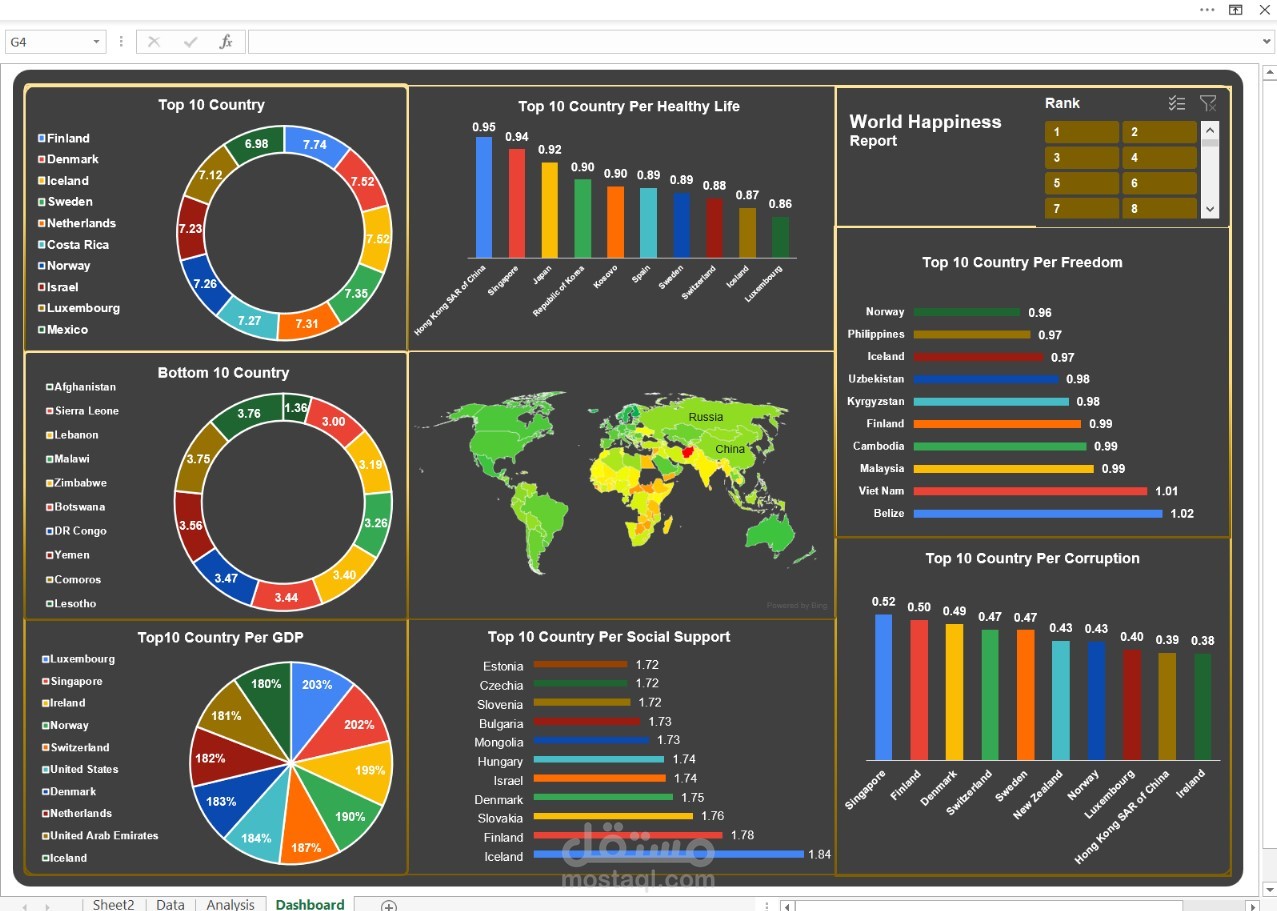Select the 1.36 donut segment in Bottom 10
The image size is (1277, 911).
[x=296, y=407]
